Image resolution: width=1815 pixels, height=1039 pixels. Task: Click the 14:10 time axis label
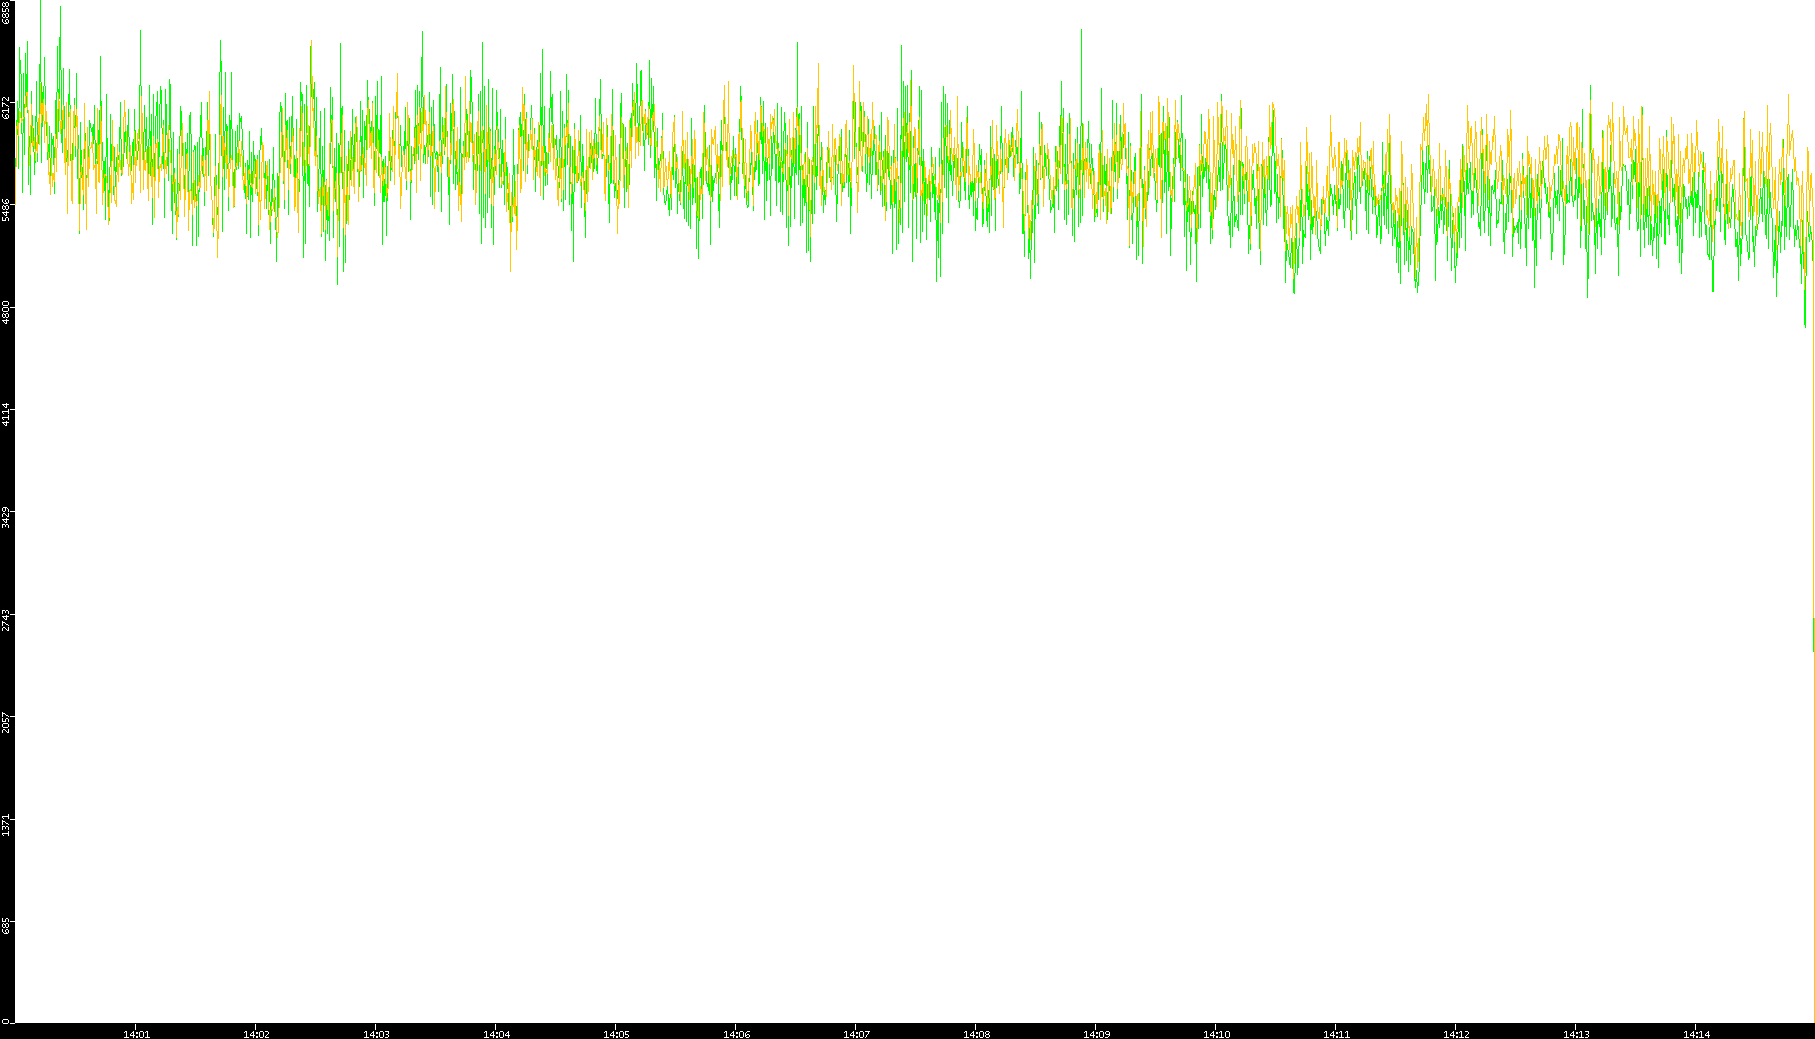[x=1216, y=1033]
